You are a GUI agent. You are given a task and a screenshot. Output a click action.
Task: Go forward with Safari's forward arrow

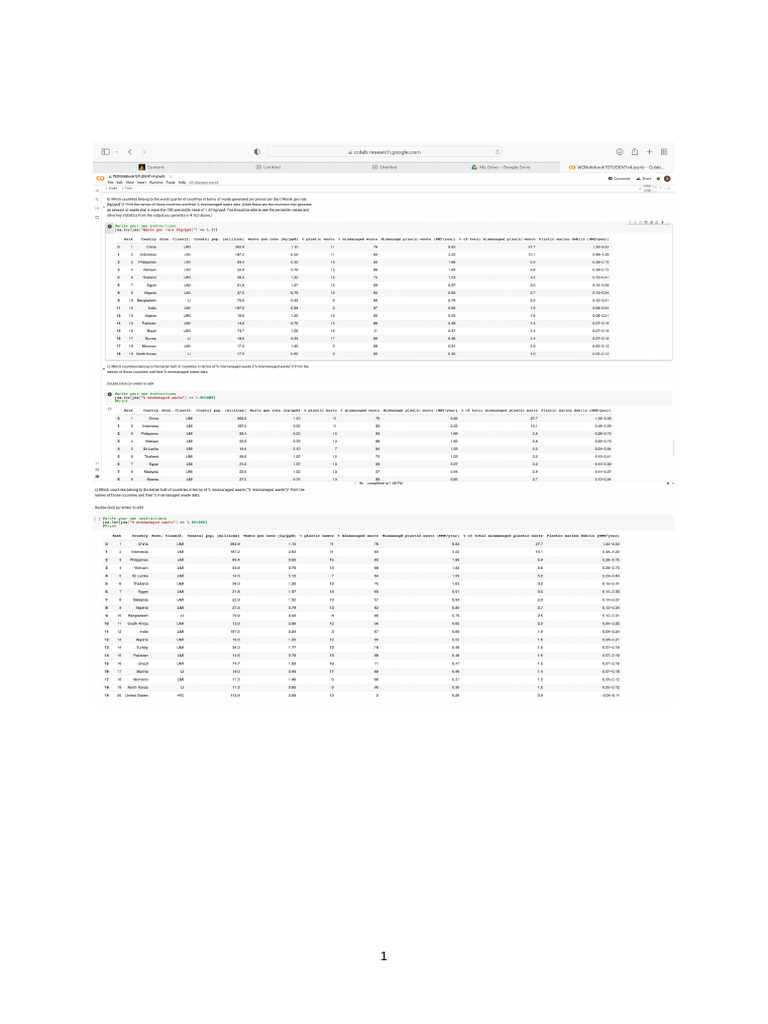(x=144, y=152)
